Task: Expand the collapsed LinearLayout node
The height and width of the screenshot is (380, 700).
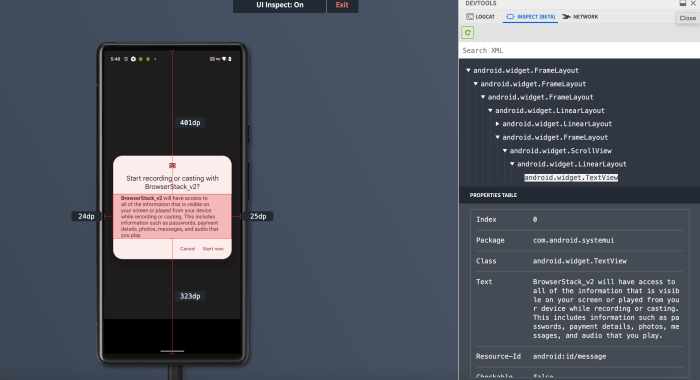Action: (x=497, y=124)
